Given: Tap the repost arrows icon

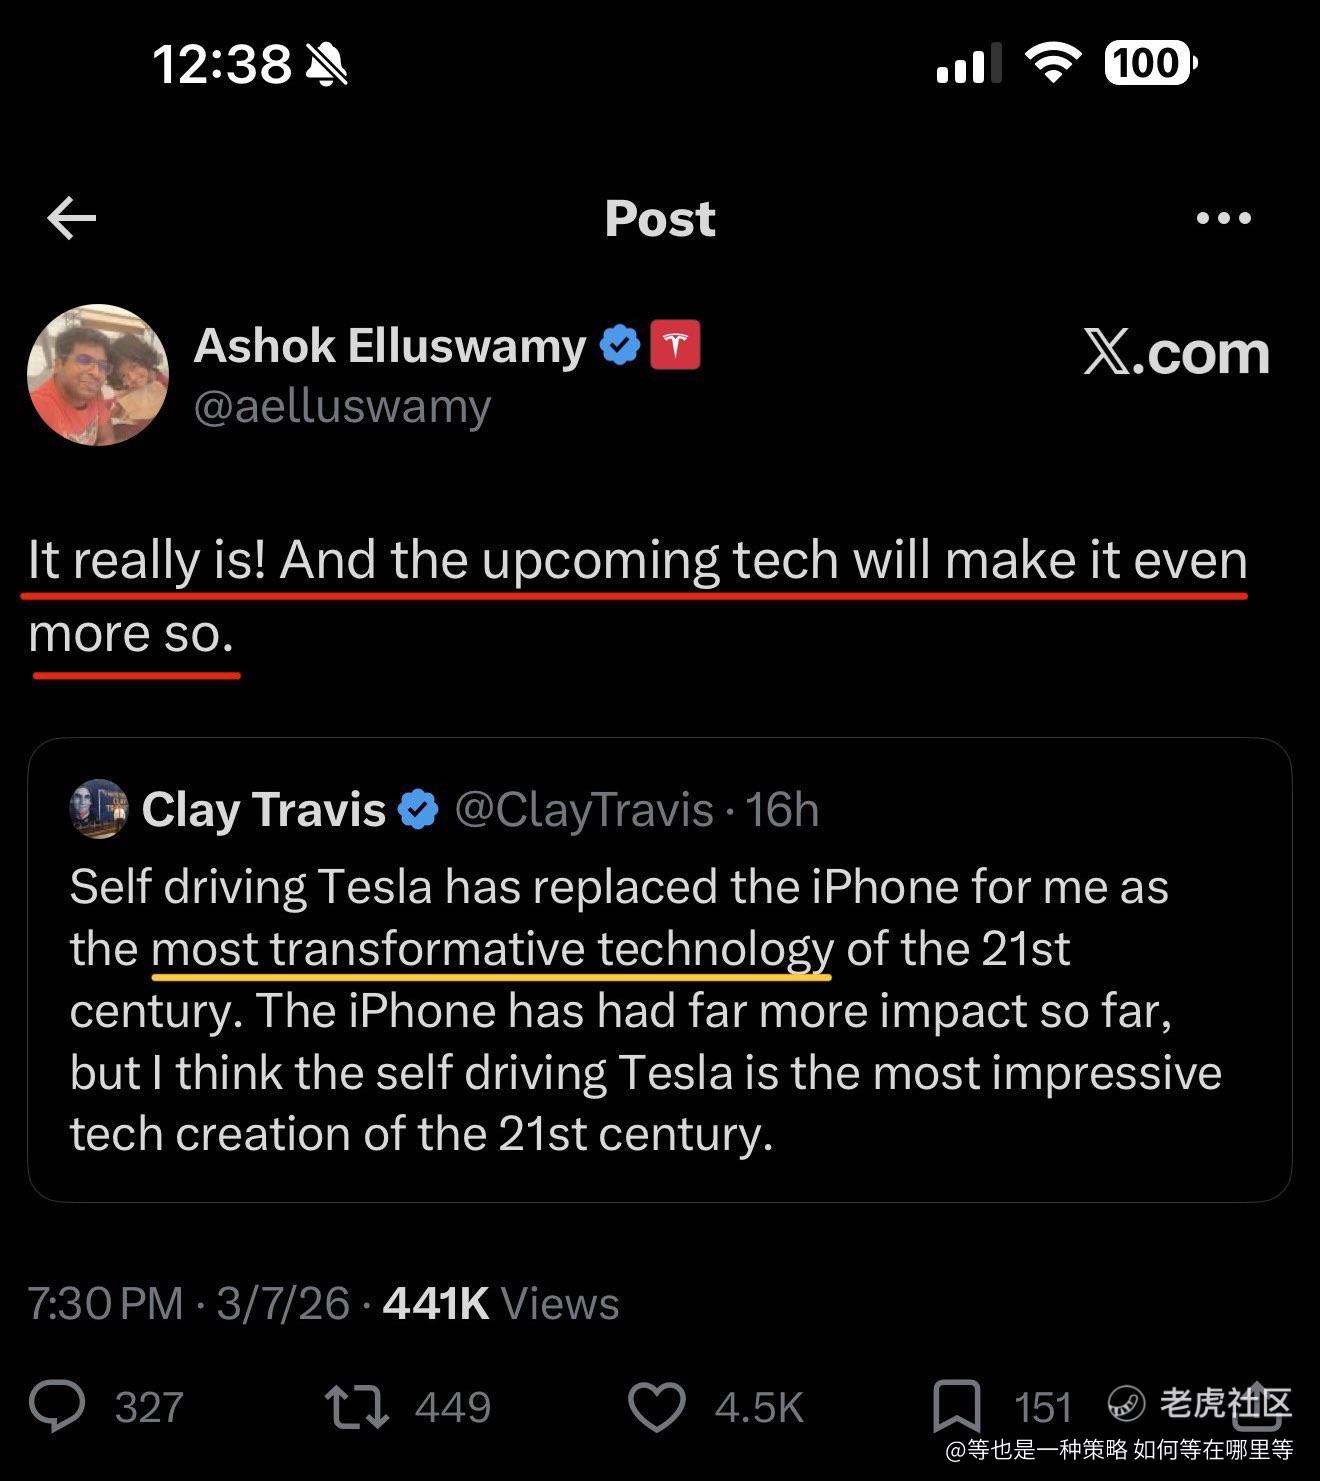Looking at the screenshot, I should (x=357, y=1406).
